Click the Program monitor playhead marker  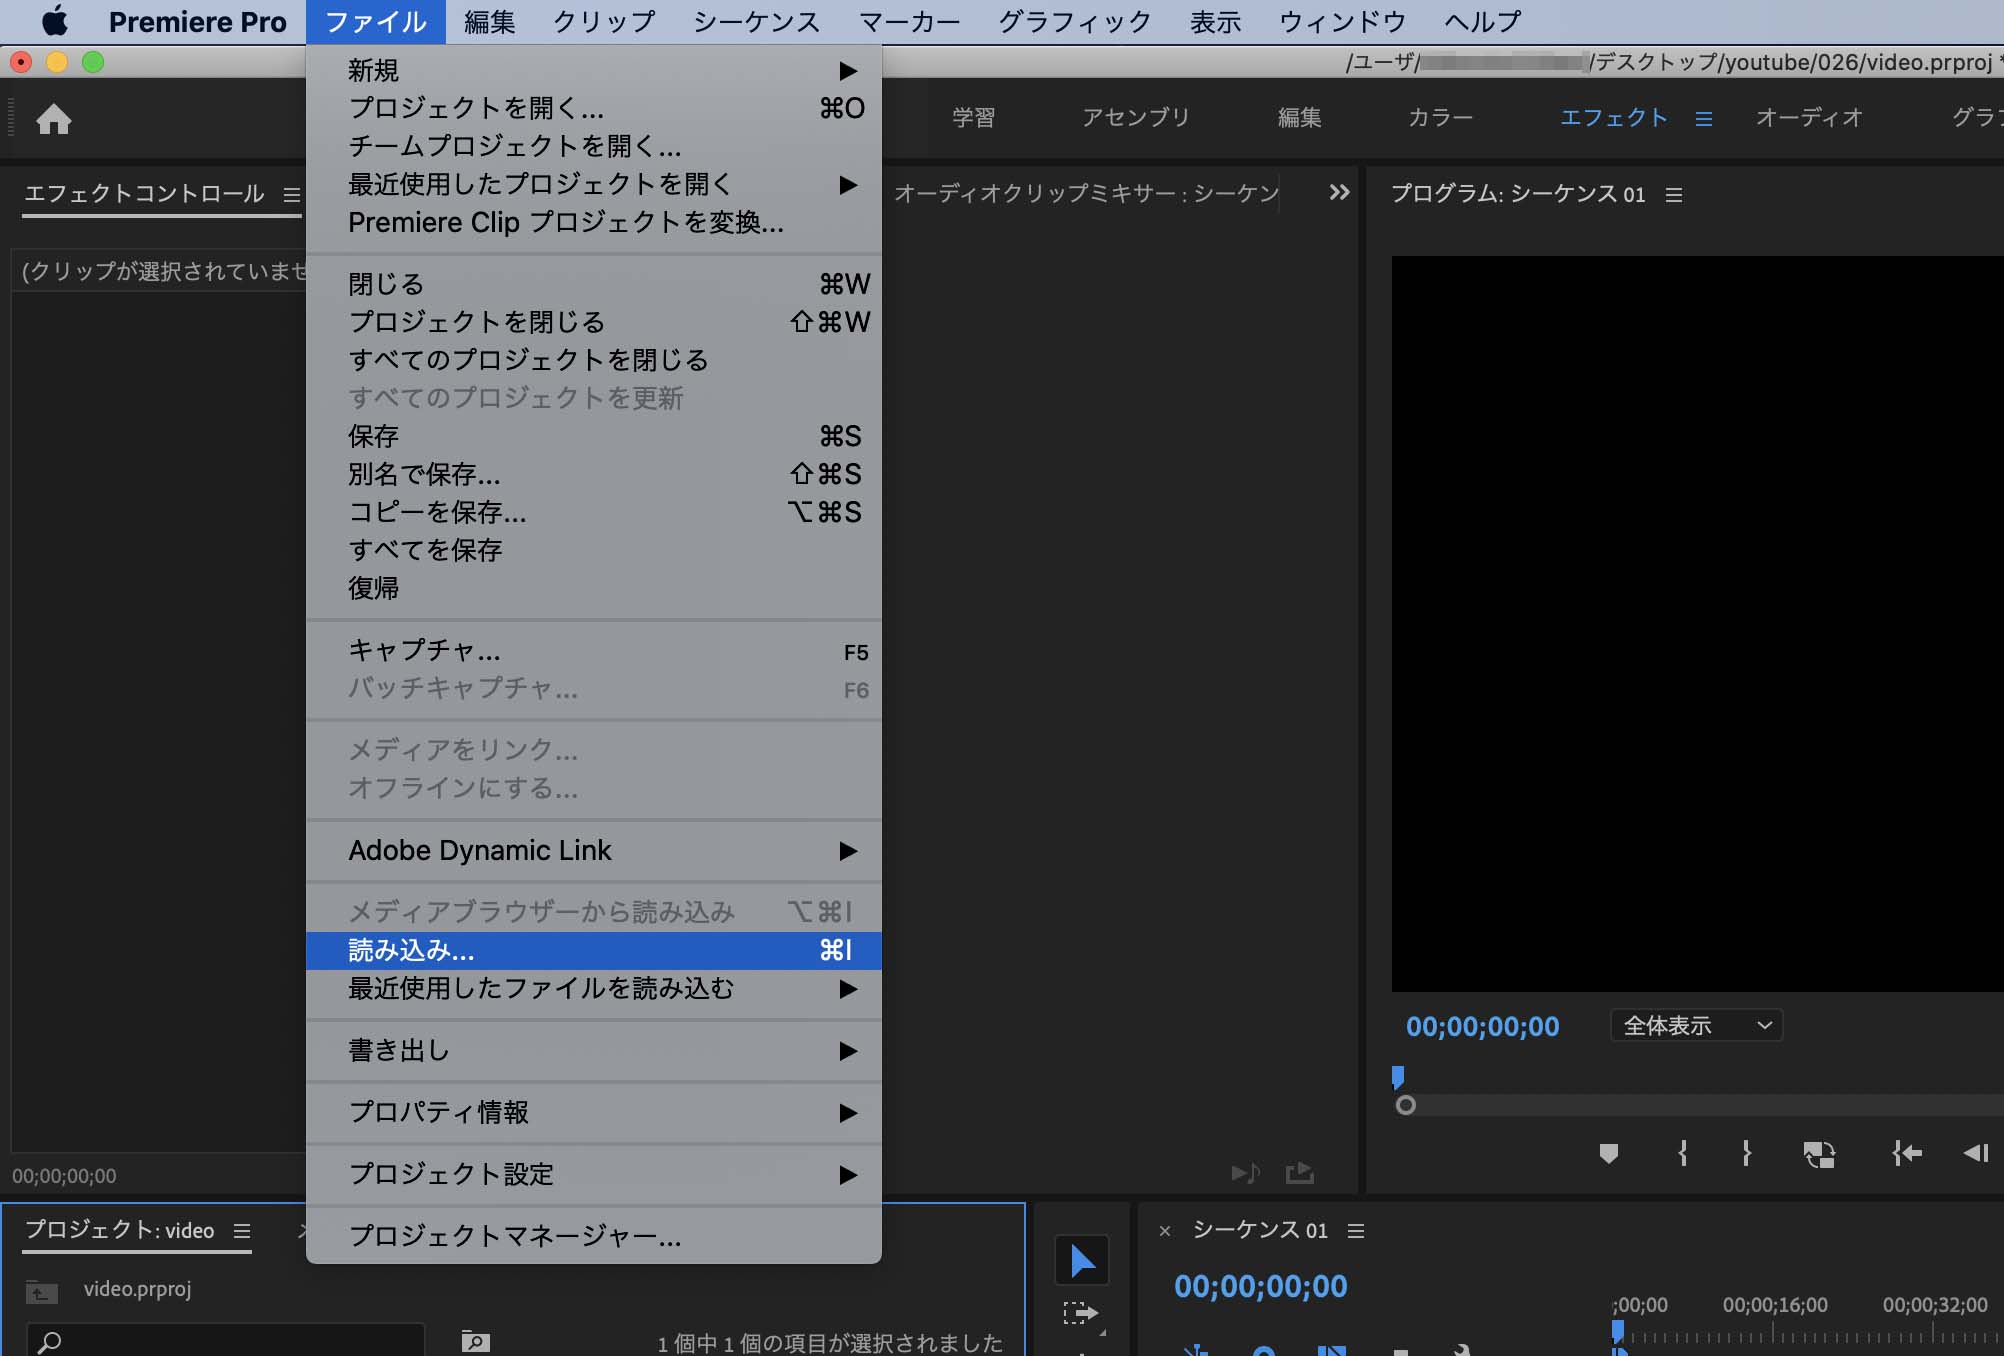pos(1398,1077)
